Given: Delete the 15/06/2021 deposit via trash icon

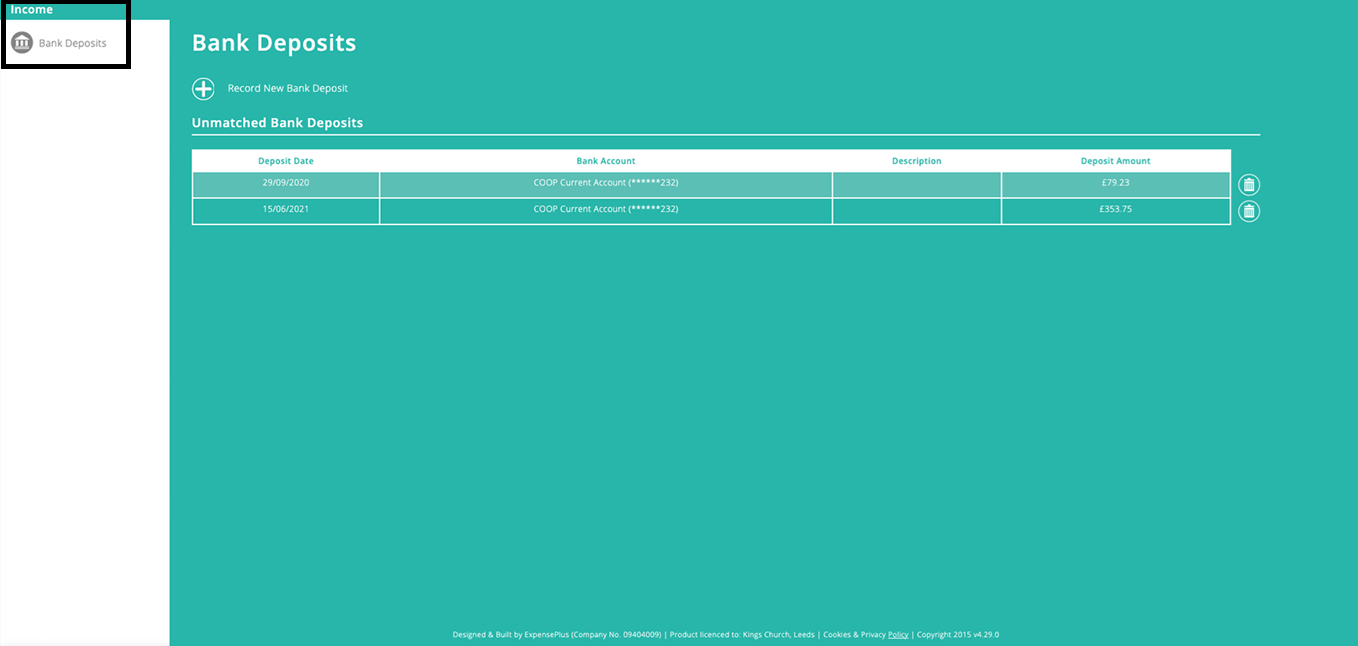Looking at the screenshot, I should tap(1249, 211).
